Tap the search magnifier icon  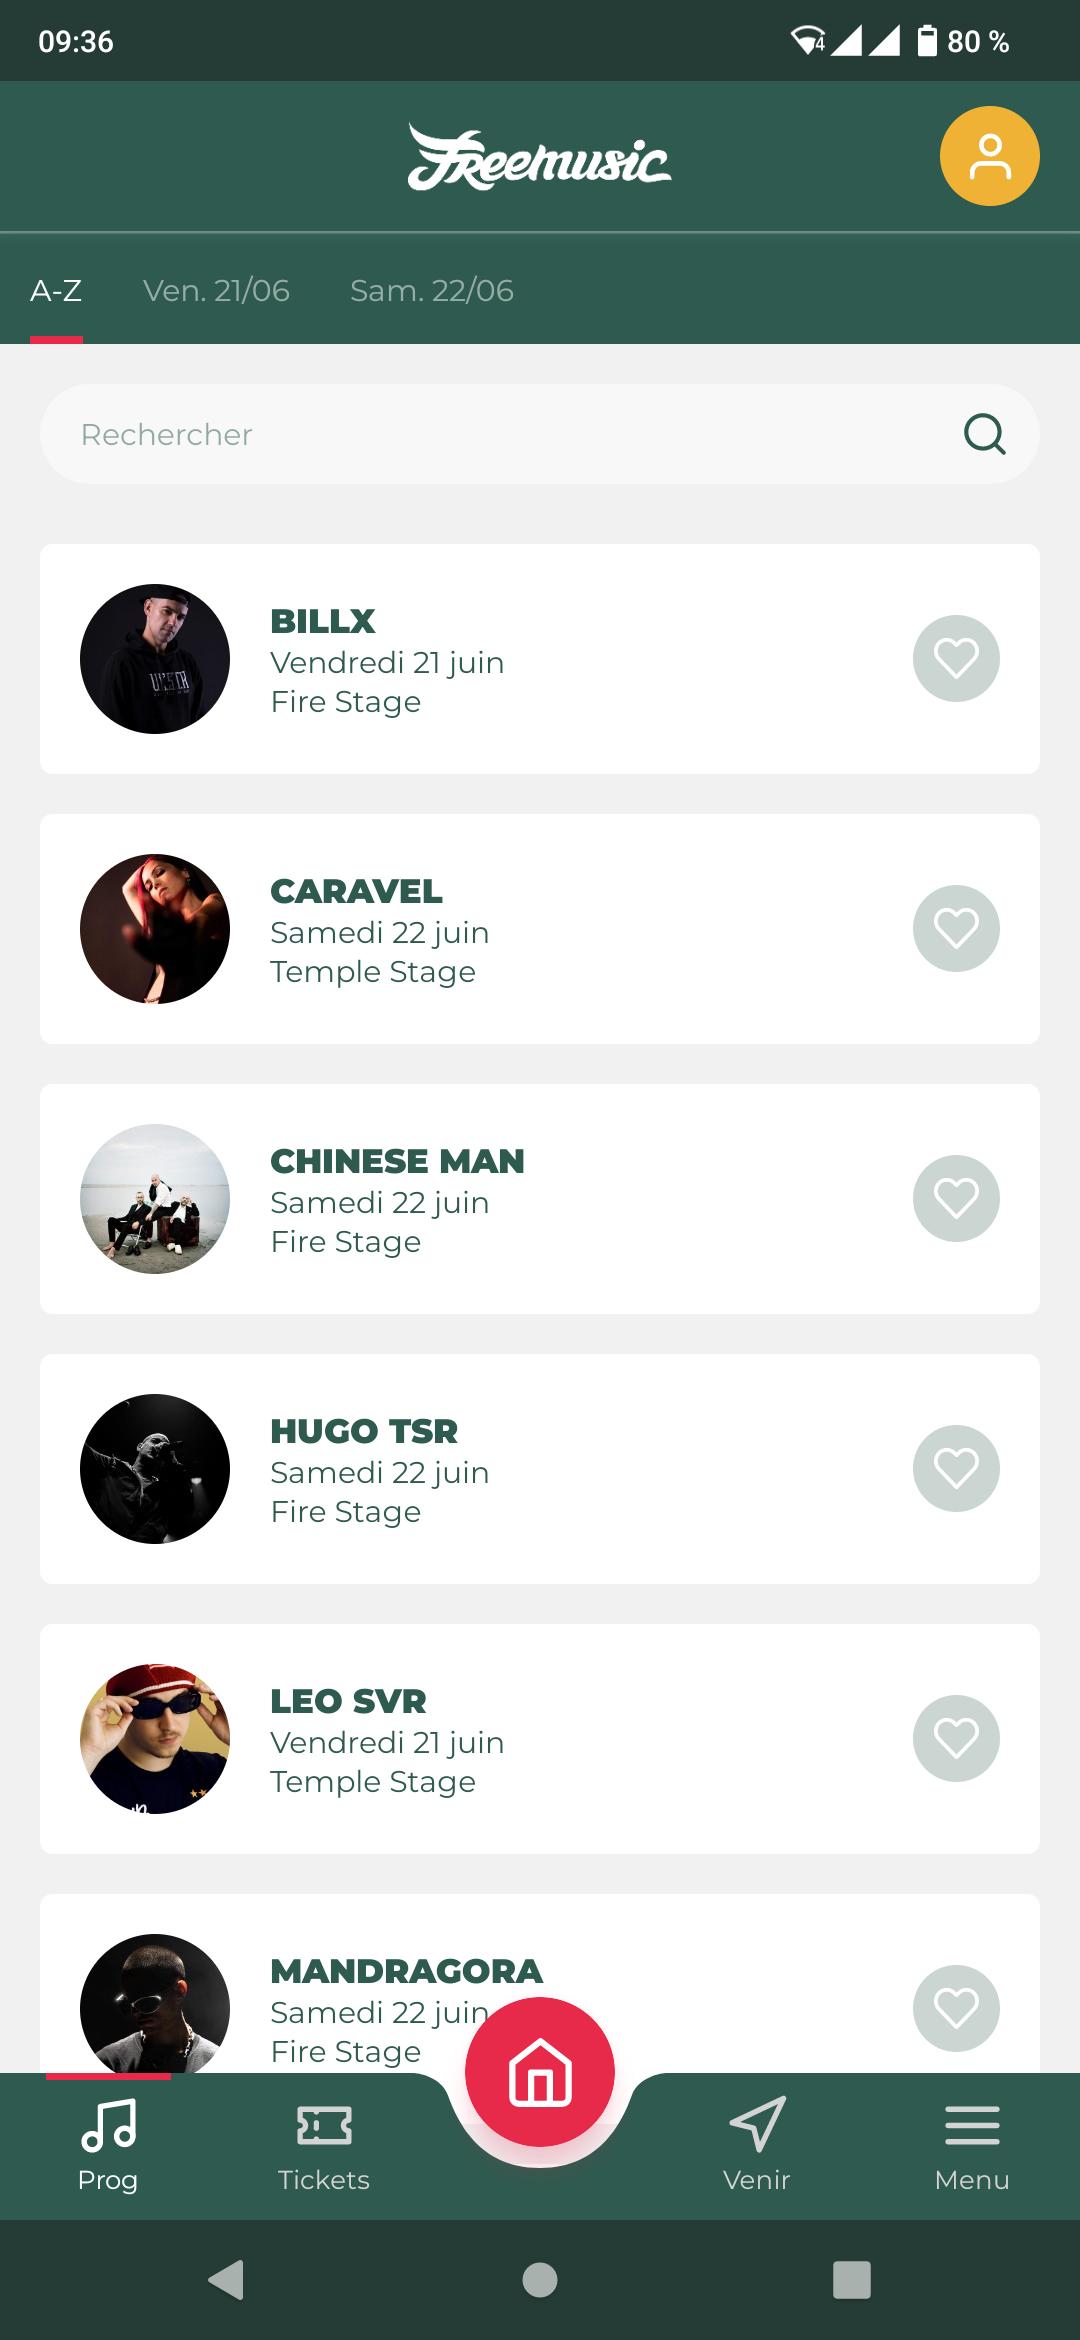985,434
